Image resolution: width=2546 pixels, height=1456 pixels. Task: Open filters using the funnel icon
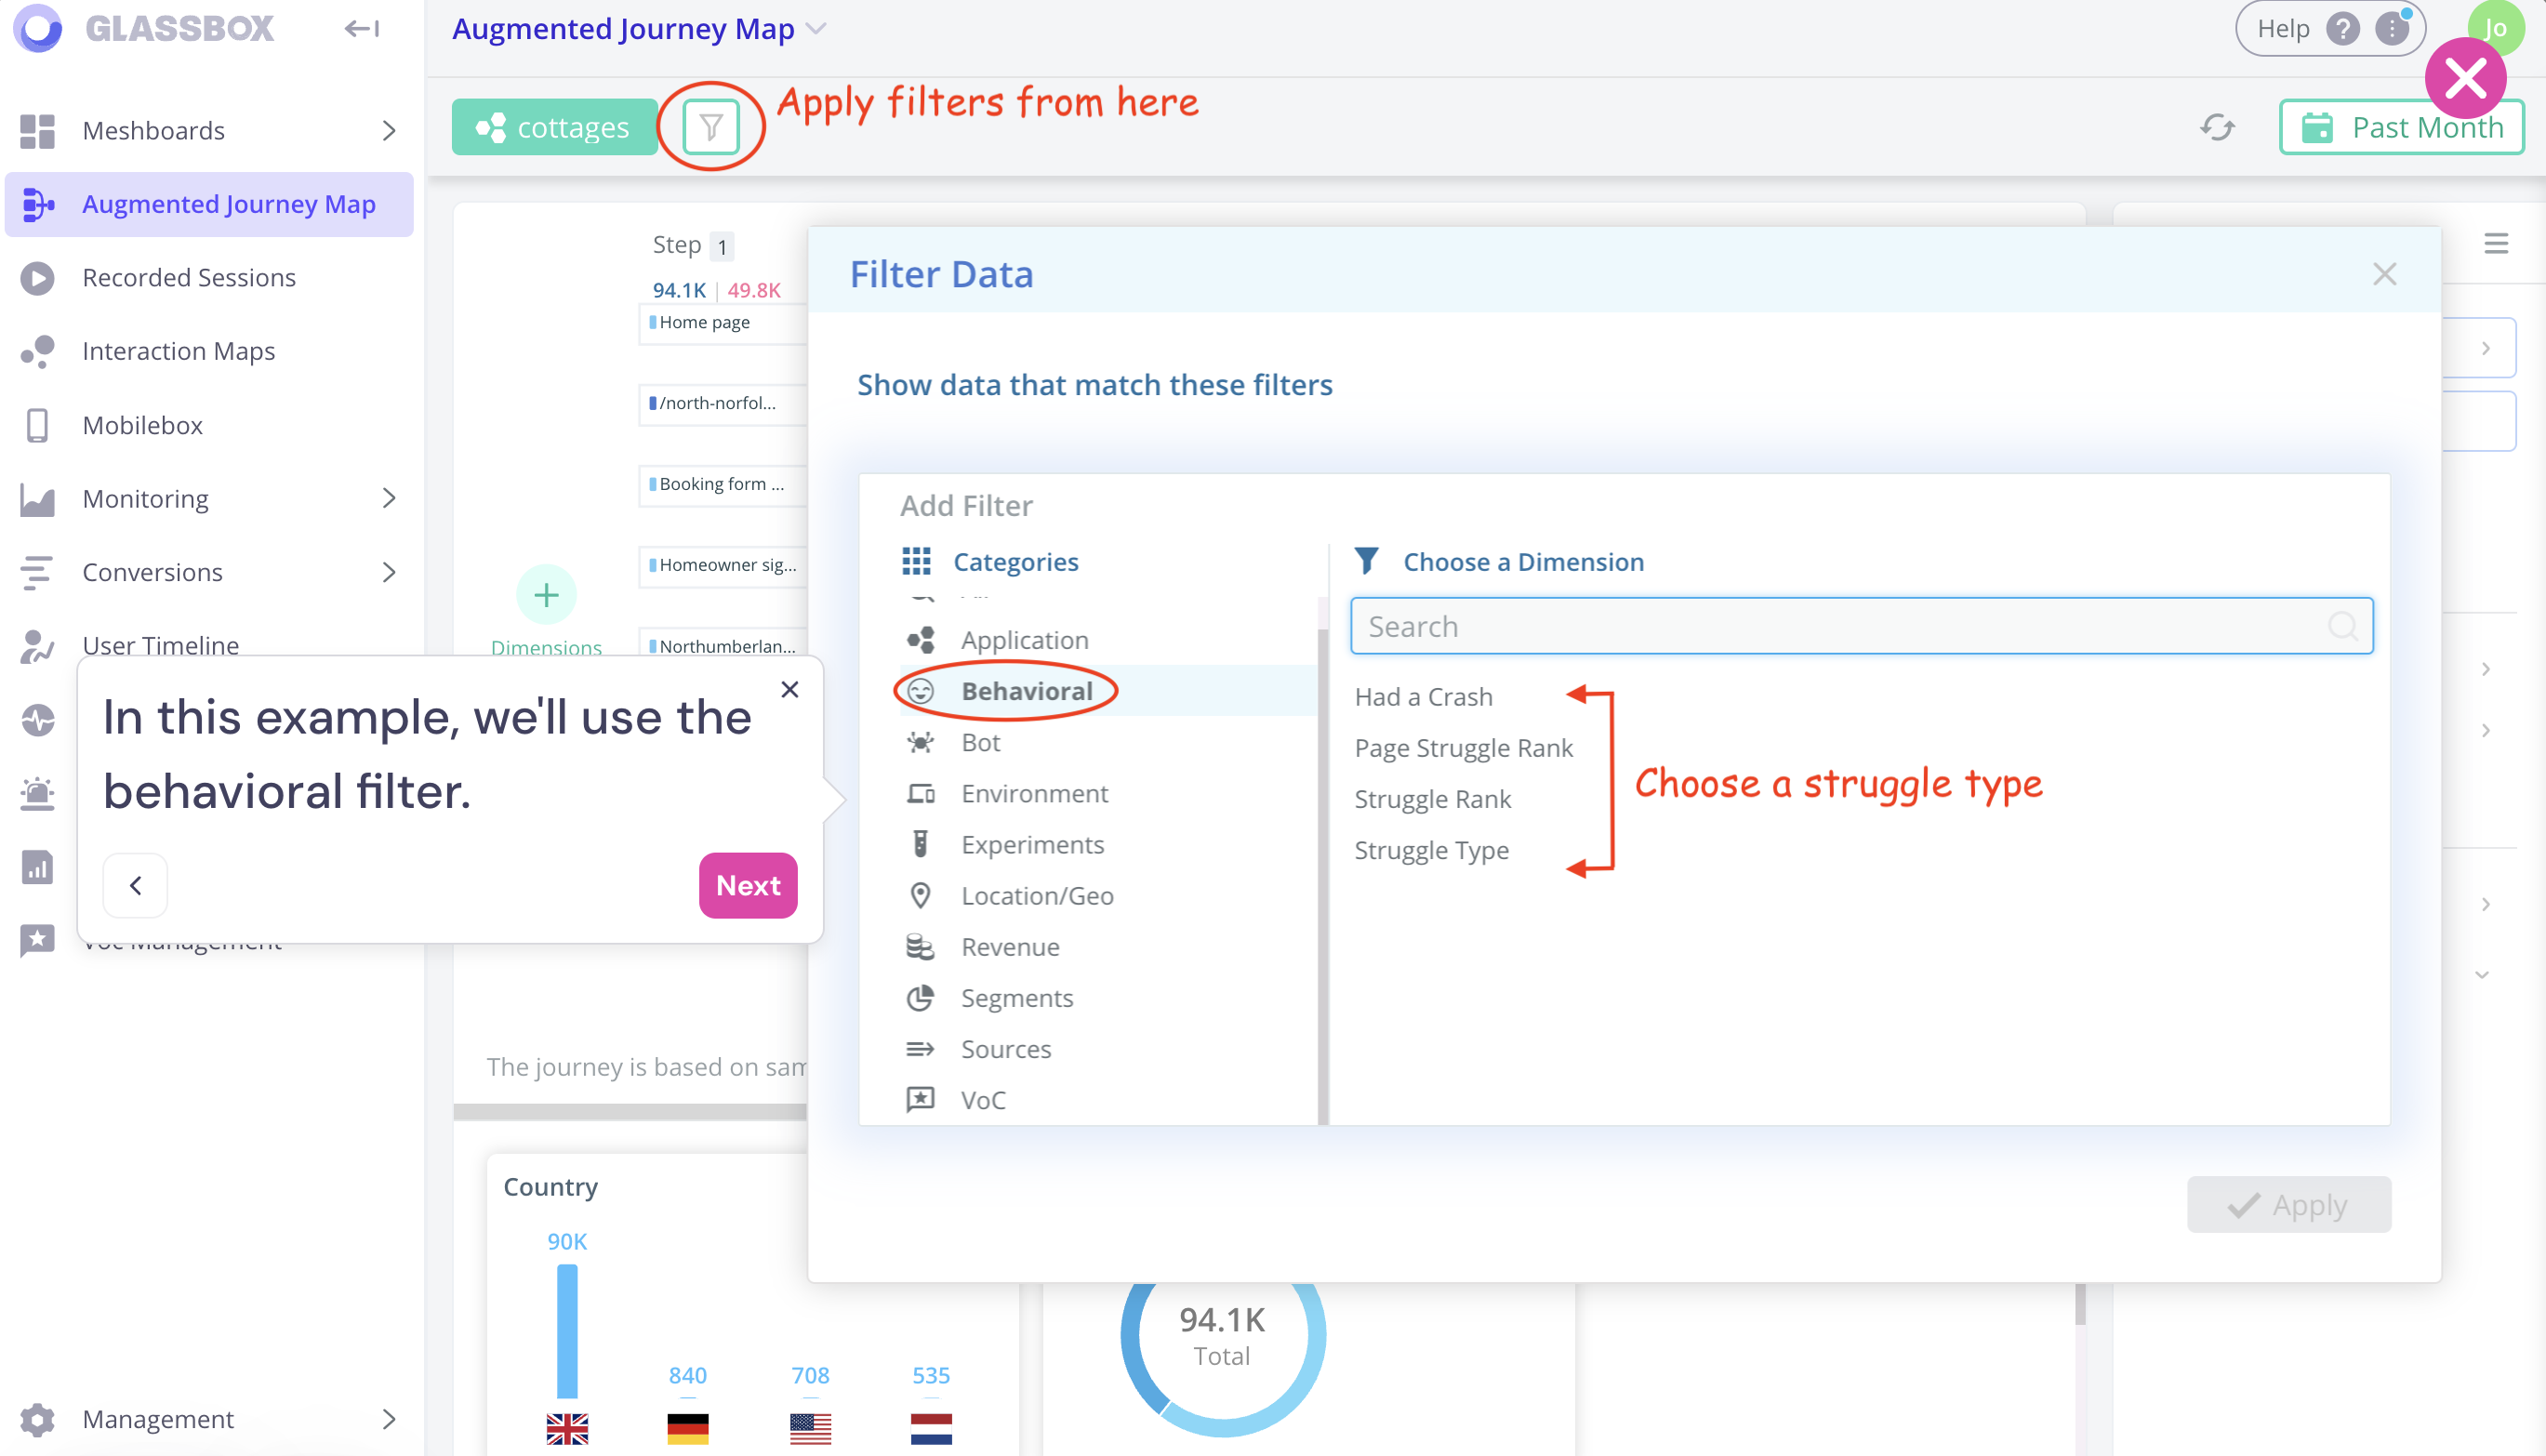710,126
